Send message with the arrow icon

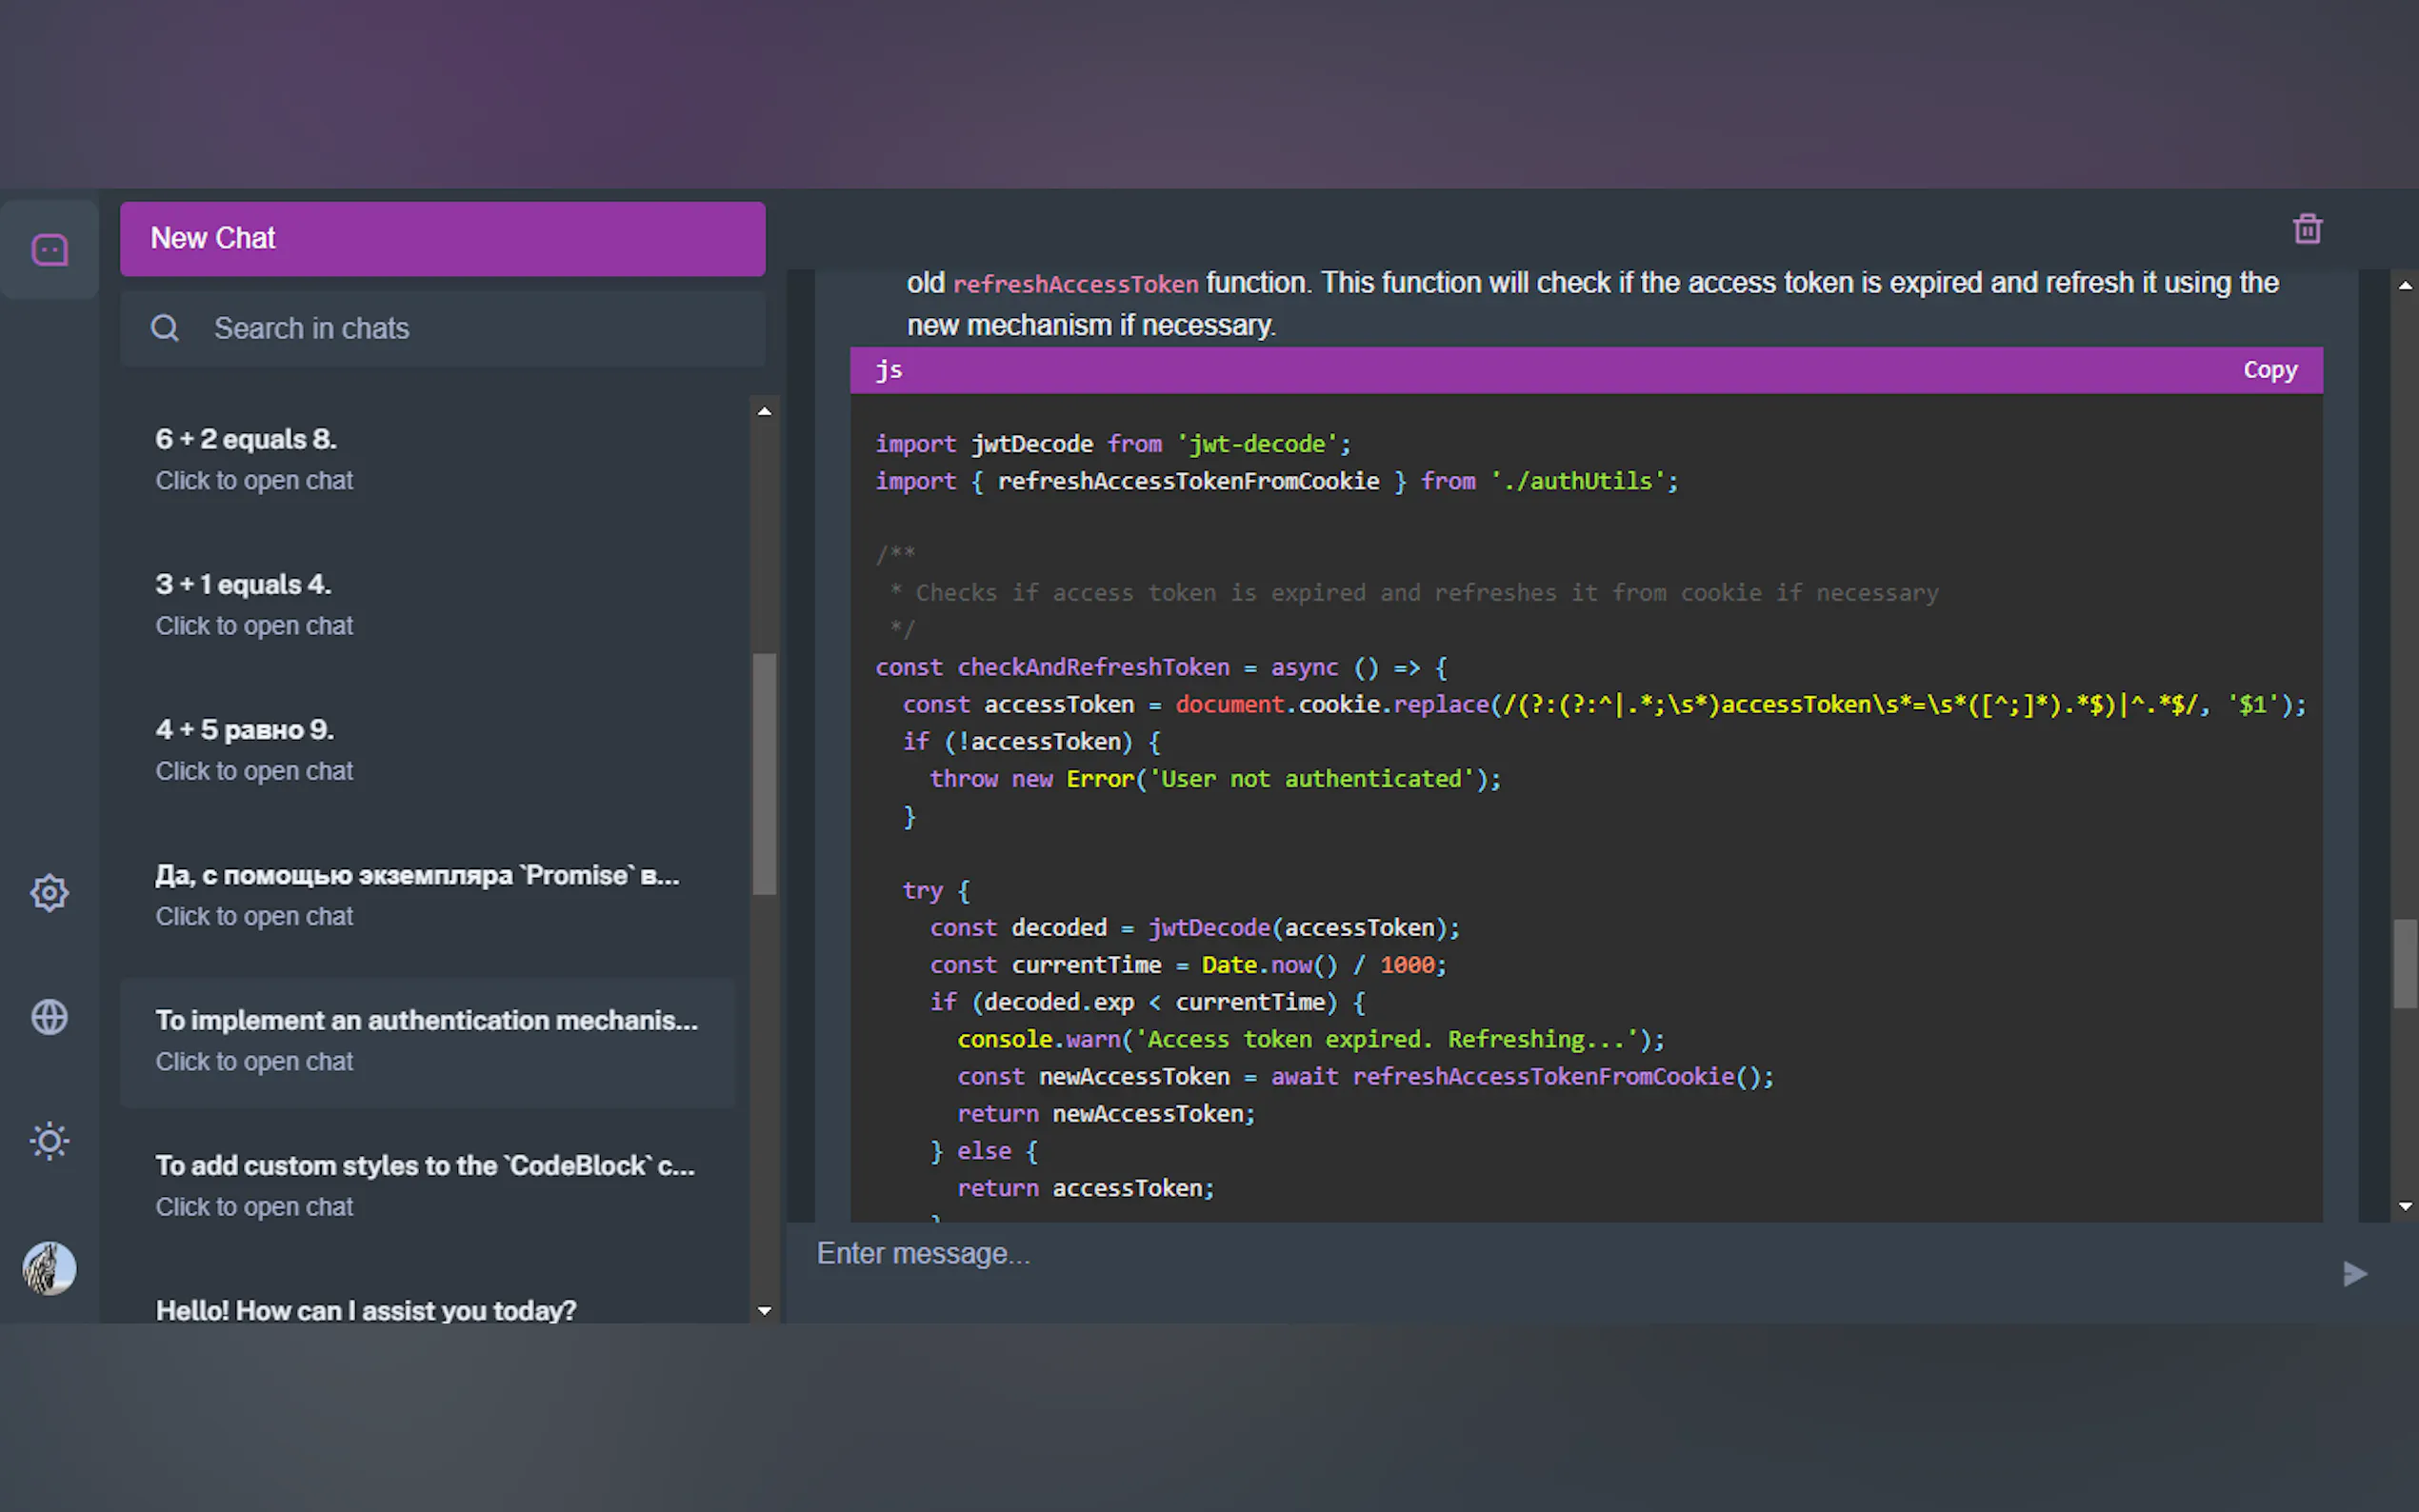[x=2354, y=1273]
